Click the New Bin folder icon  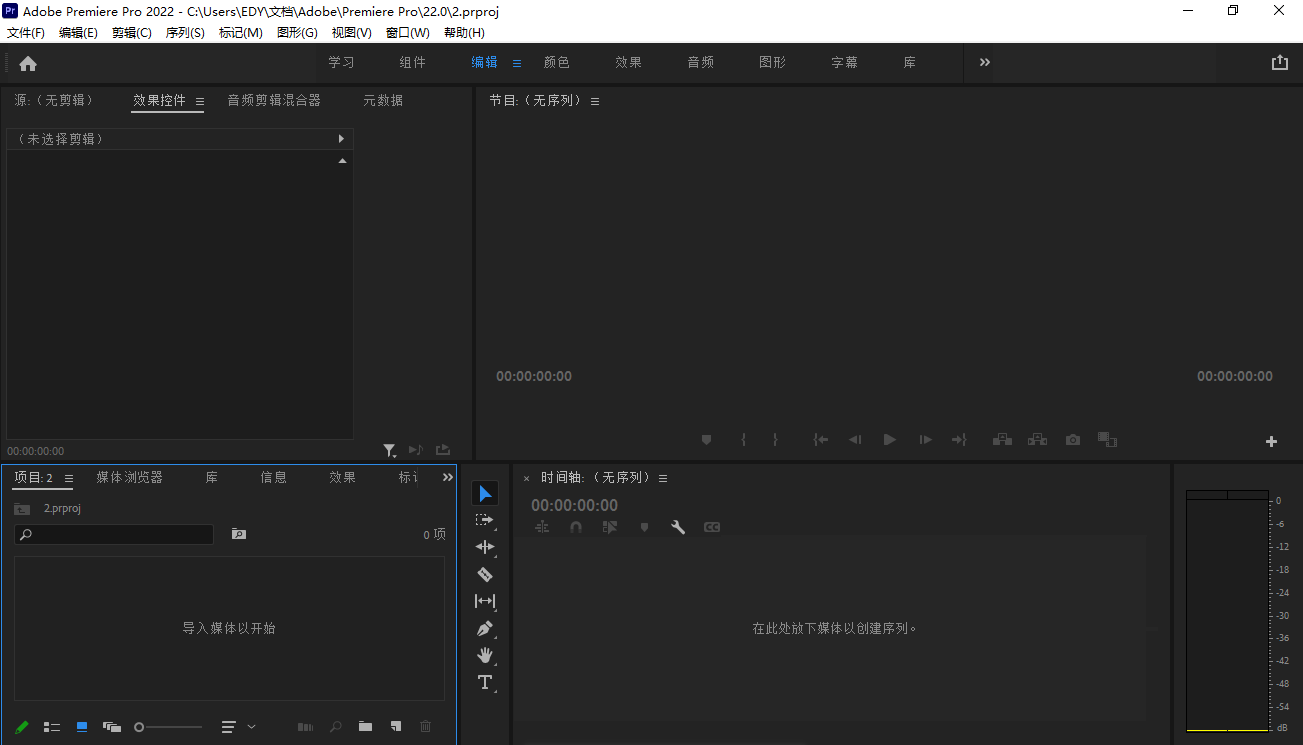tap(366, 727)
